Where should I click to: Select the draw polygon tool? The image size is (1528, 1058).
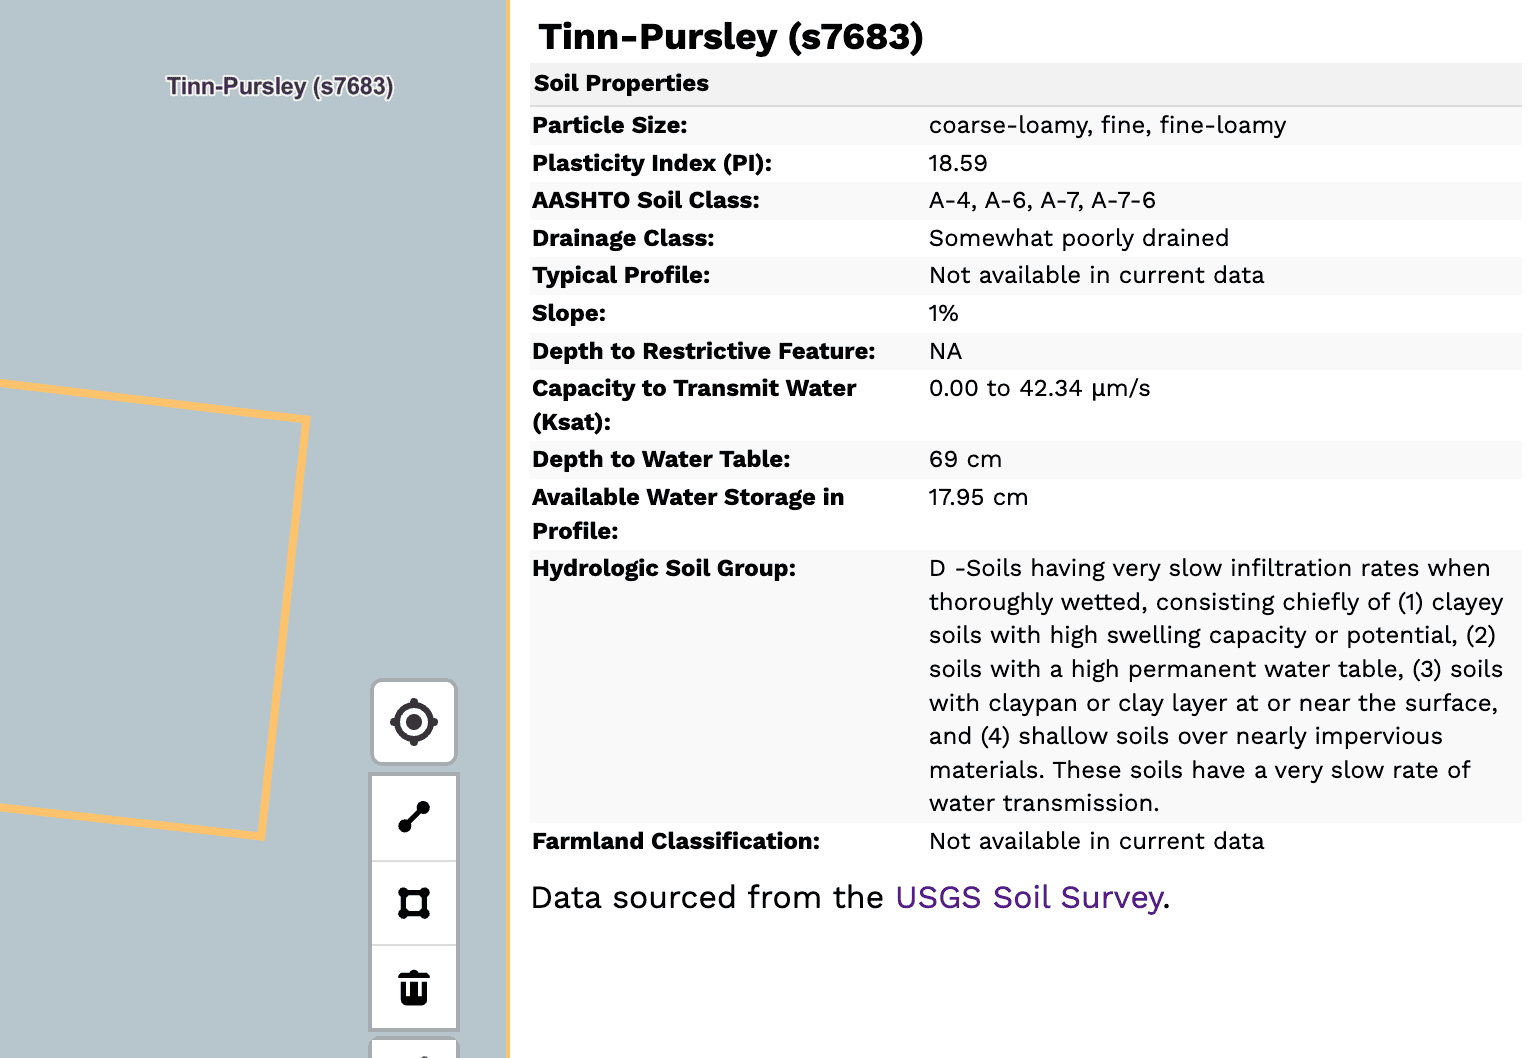(414, 903)
